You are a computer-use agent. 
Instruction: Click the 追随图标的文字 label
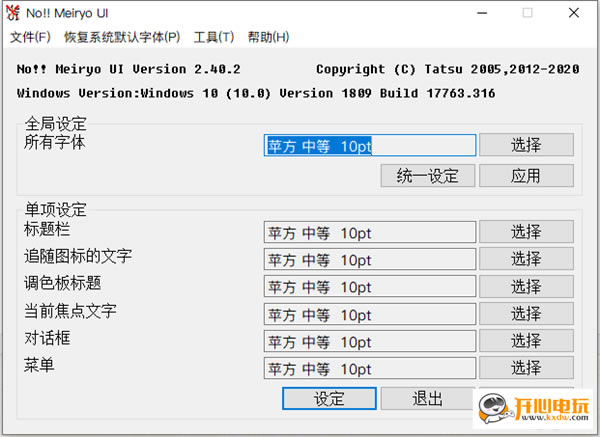(x=78, y=256)
